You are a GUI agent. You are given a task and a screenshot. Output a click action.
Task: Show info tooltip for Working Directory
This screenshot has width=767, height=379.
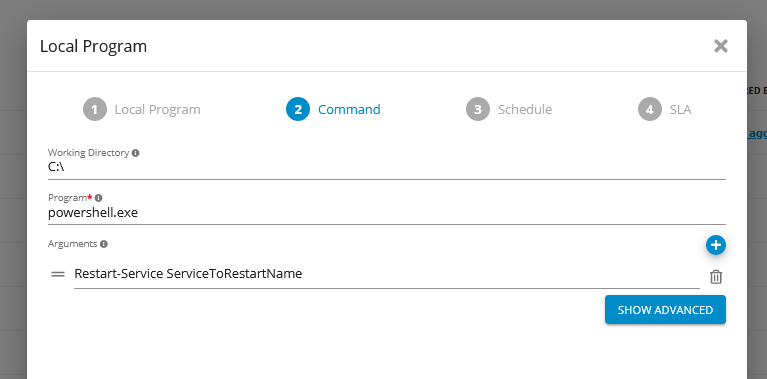pyautogui.click(x=135, y=153)
